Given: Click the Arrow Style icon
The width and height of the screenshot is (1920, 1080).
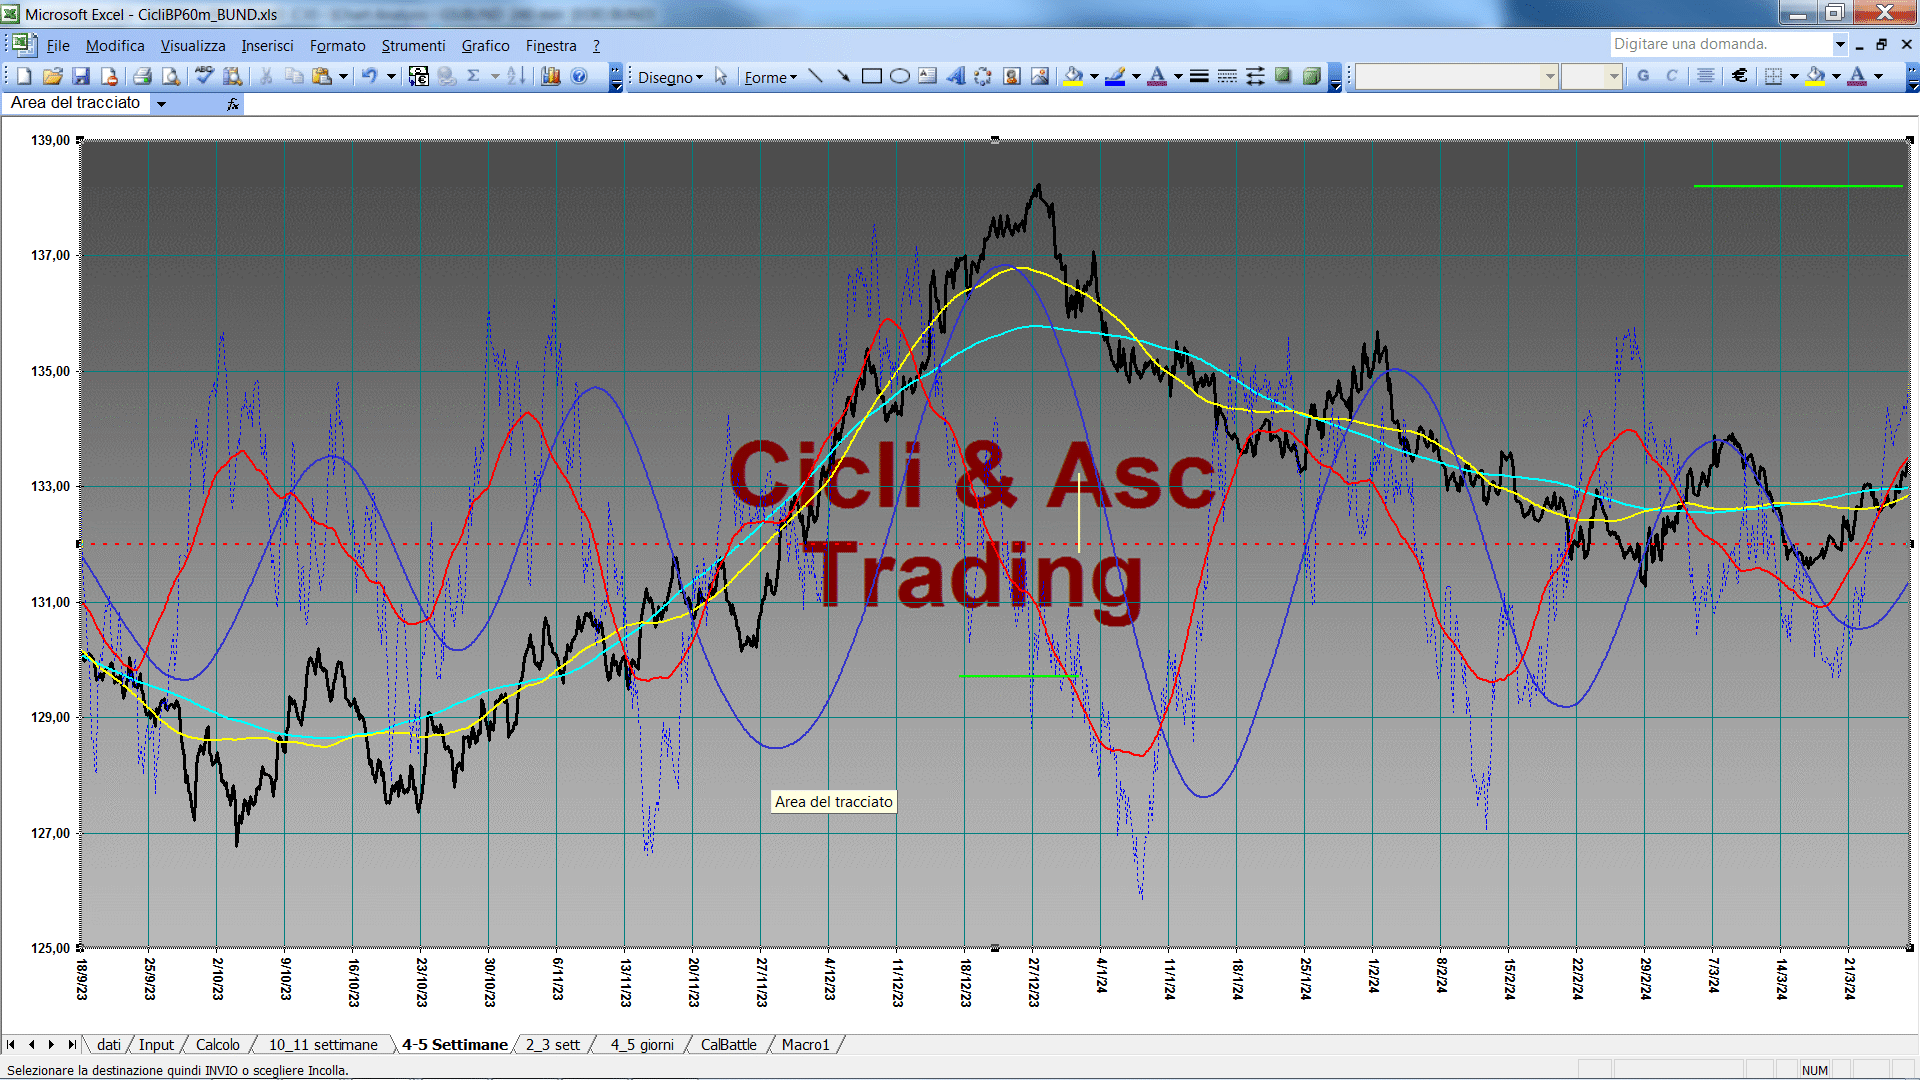Looking at the screenshot, I should pyautogui.click(x=1255, y=77).
